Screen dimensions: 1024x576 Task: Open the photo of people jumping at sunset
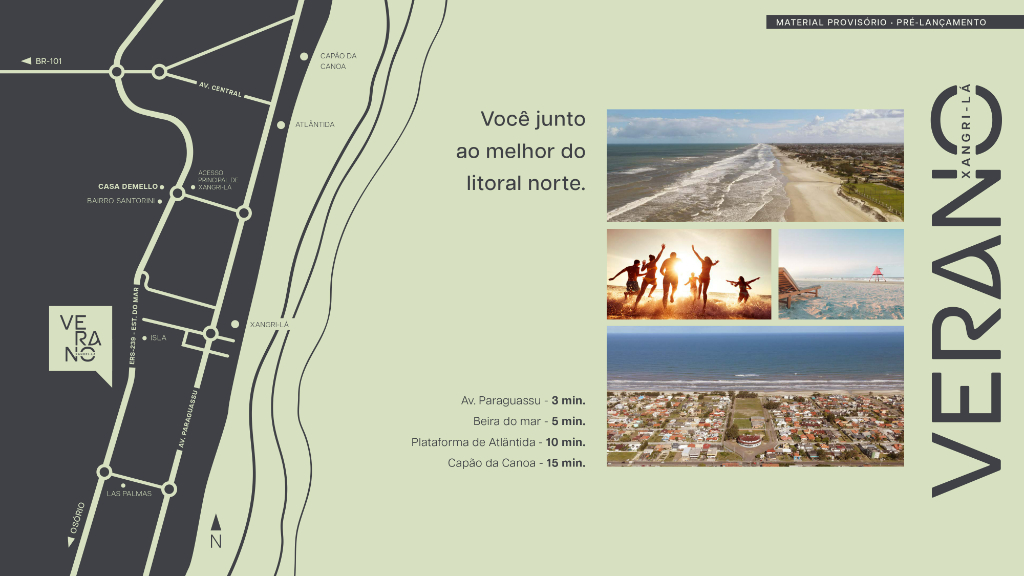point(689,274)
